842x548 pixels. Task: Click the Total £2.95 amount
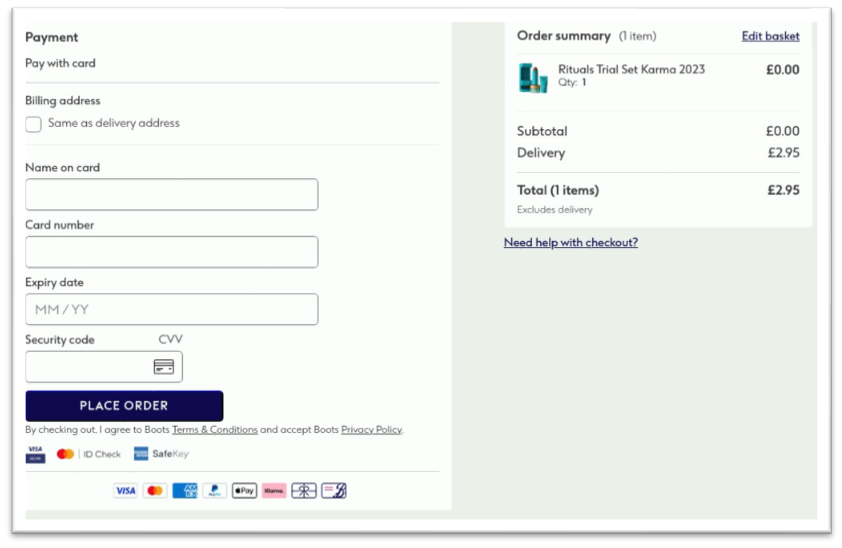pyautogui.click(x=783, y=190)
